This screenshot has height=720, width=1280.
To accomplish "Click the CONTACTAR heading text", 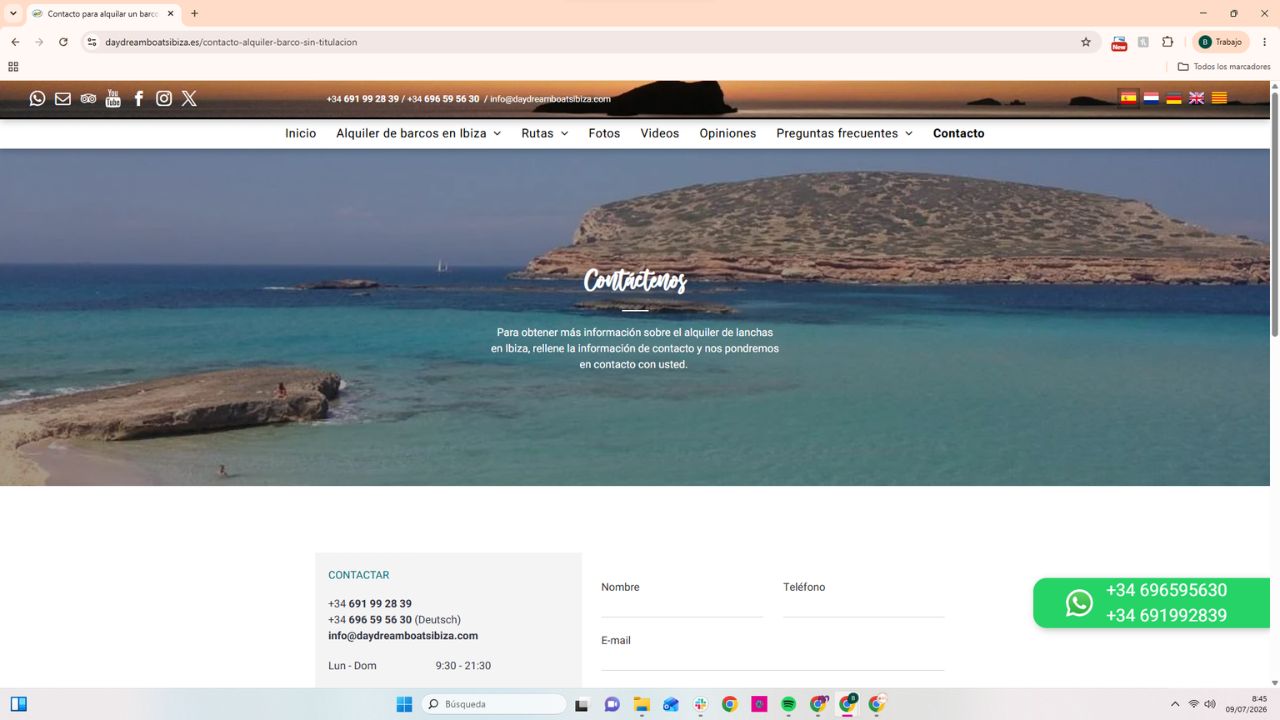I will coord(358,575).
